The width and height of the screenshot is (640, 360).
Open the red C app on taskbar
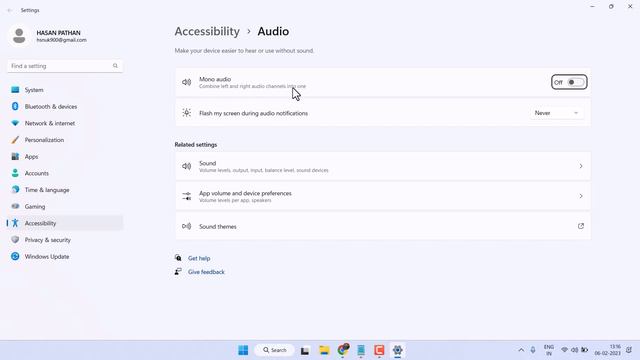[379, 350]
